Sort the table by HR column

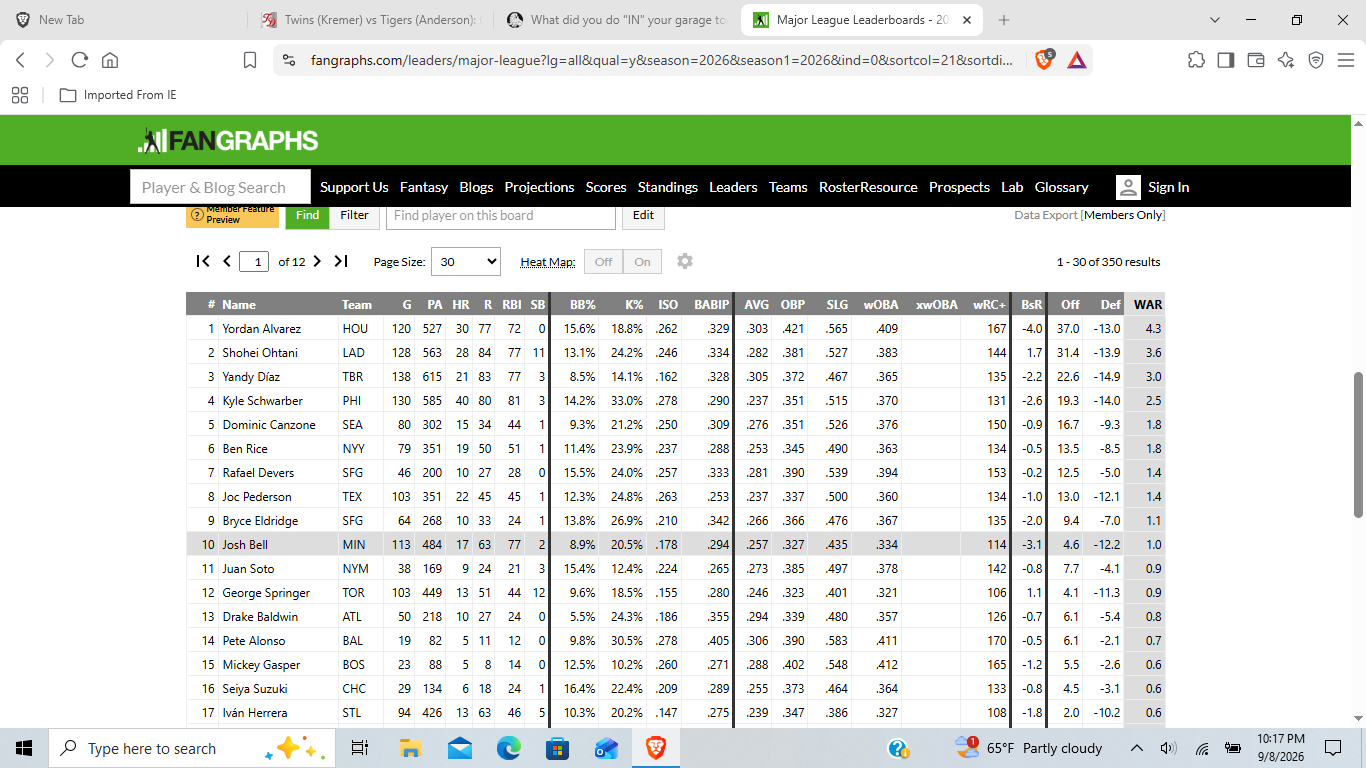click(460, 305)
